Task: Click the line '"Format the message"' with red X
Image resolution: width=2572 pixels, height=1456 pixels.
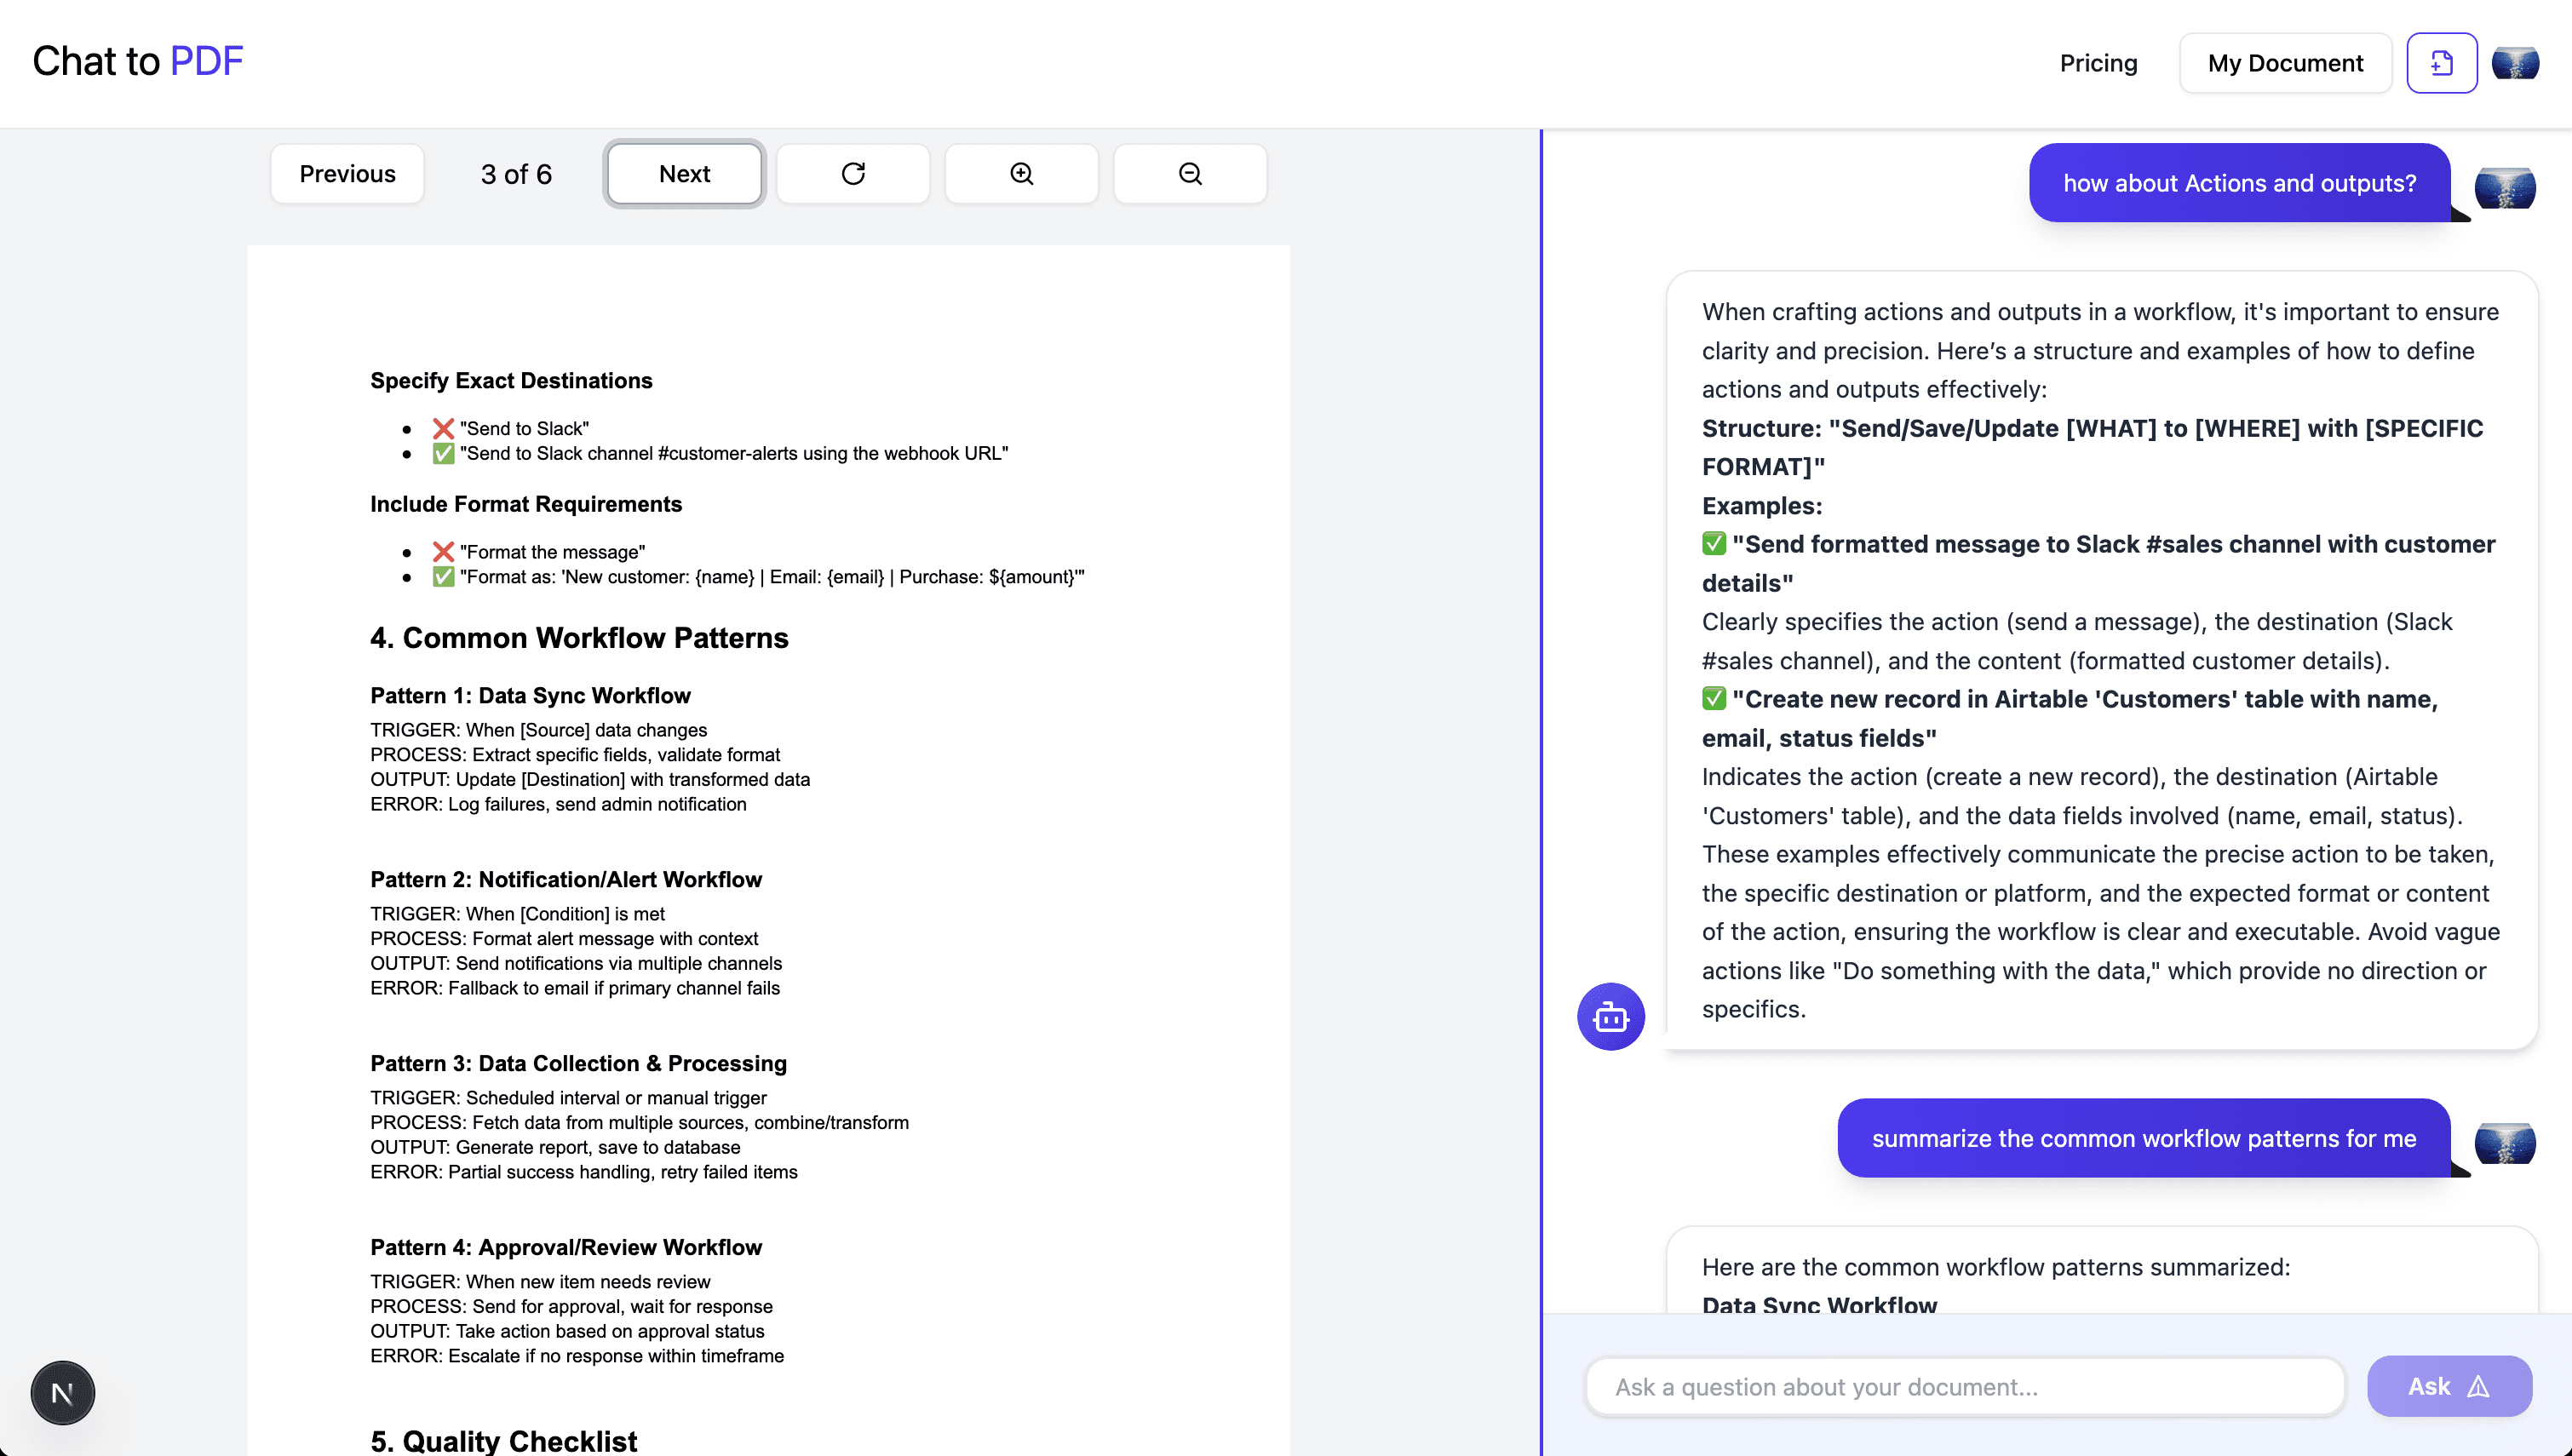Action: click(539, 552)
